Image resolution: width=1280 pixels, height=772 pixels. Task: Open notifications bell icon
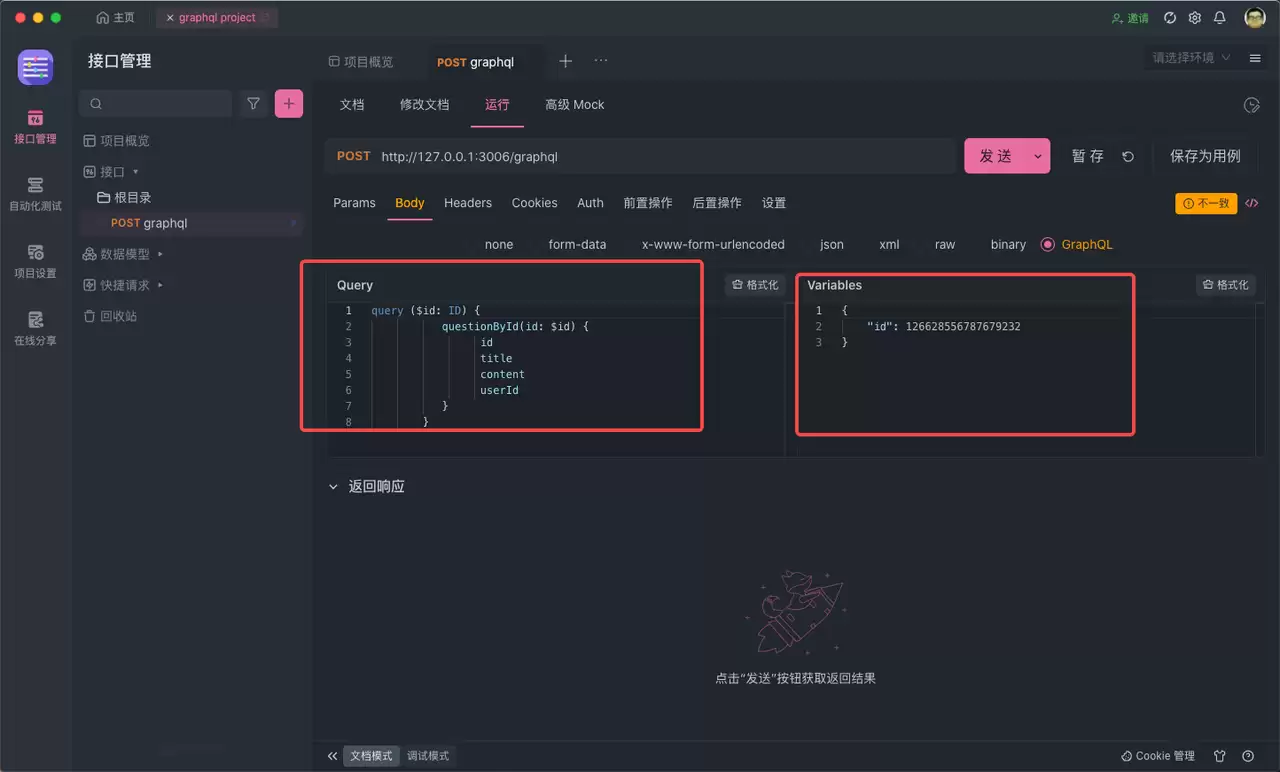1220,18
